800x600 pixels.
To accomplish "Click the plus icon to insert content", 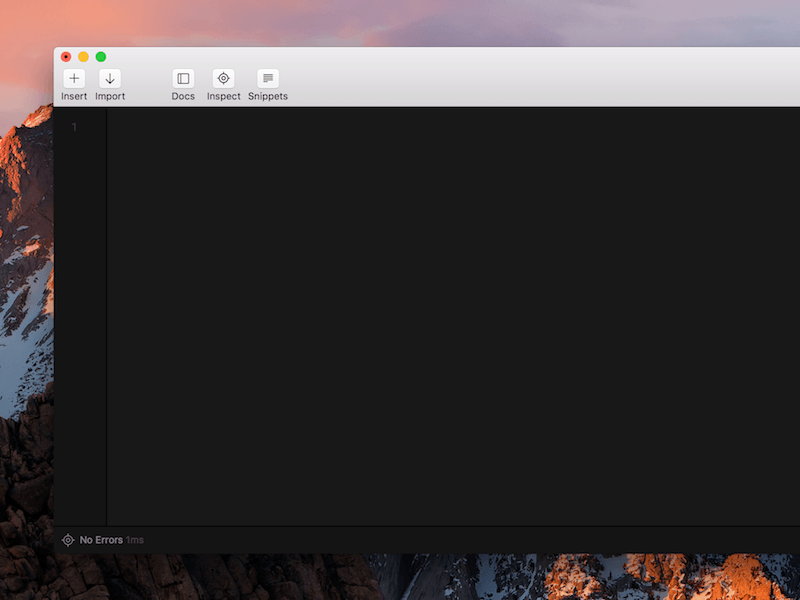I will pos(74,78).
